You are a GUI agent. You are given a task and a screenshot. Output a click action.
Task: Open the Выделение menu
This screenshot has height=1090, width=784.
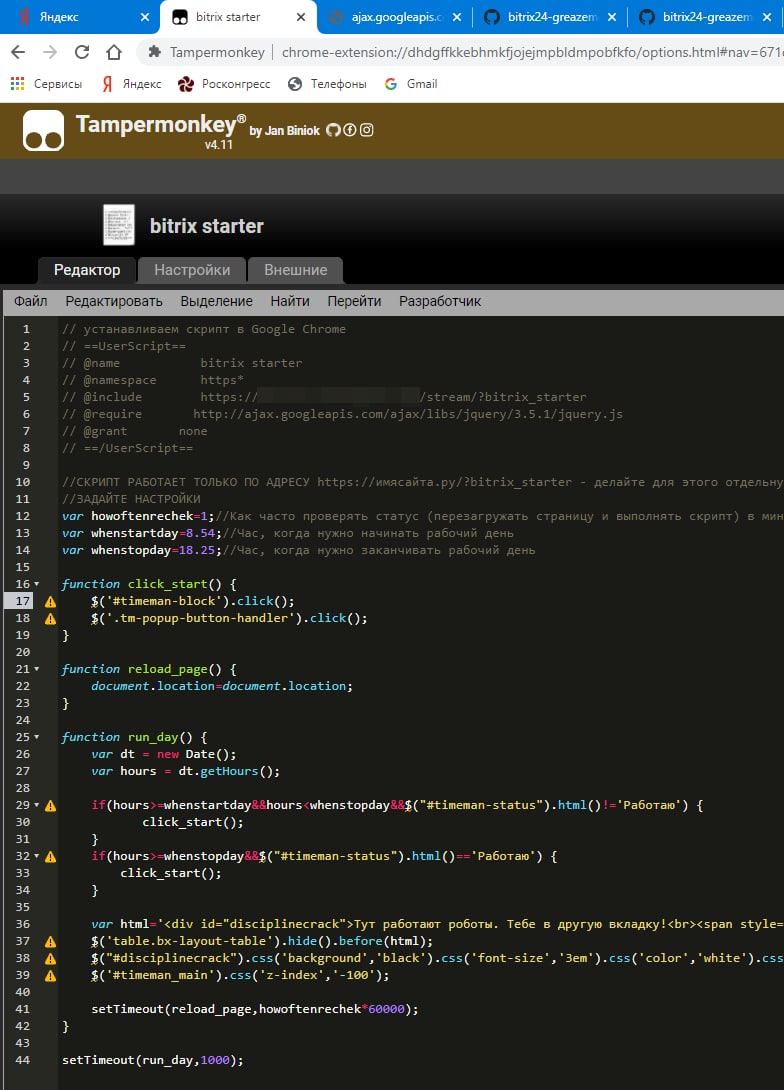click(x=216, y=301)
